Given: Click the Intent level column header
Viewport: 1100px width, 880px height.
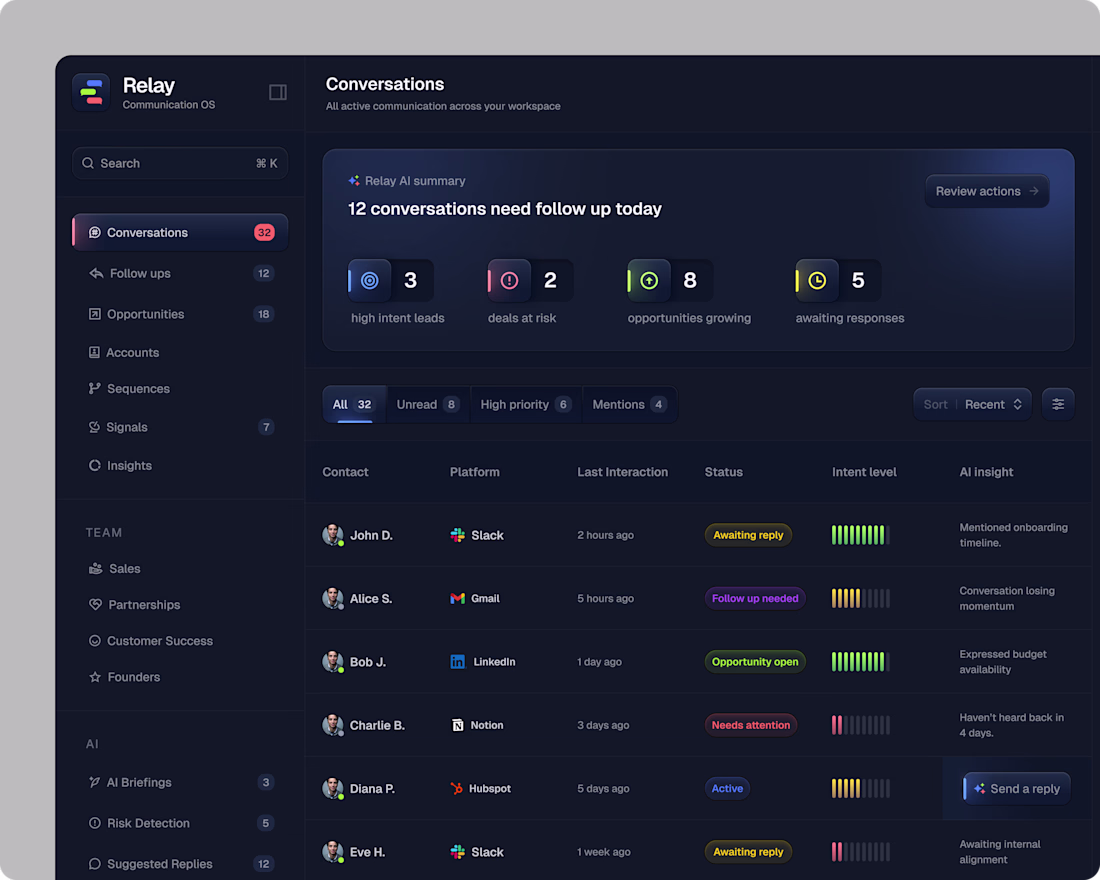Looking at the screenshot, I should point(864,472).
